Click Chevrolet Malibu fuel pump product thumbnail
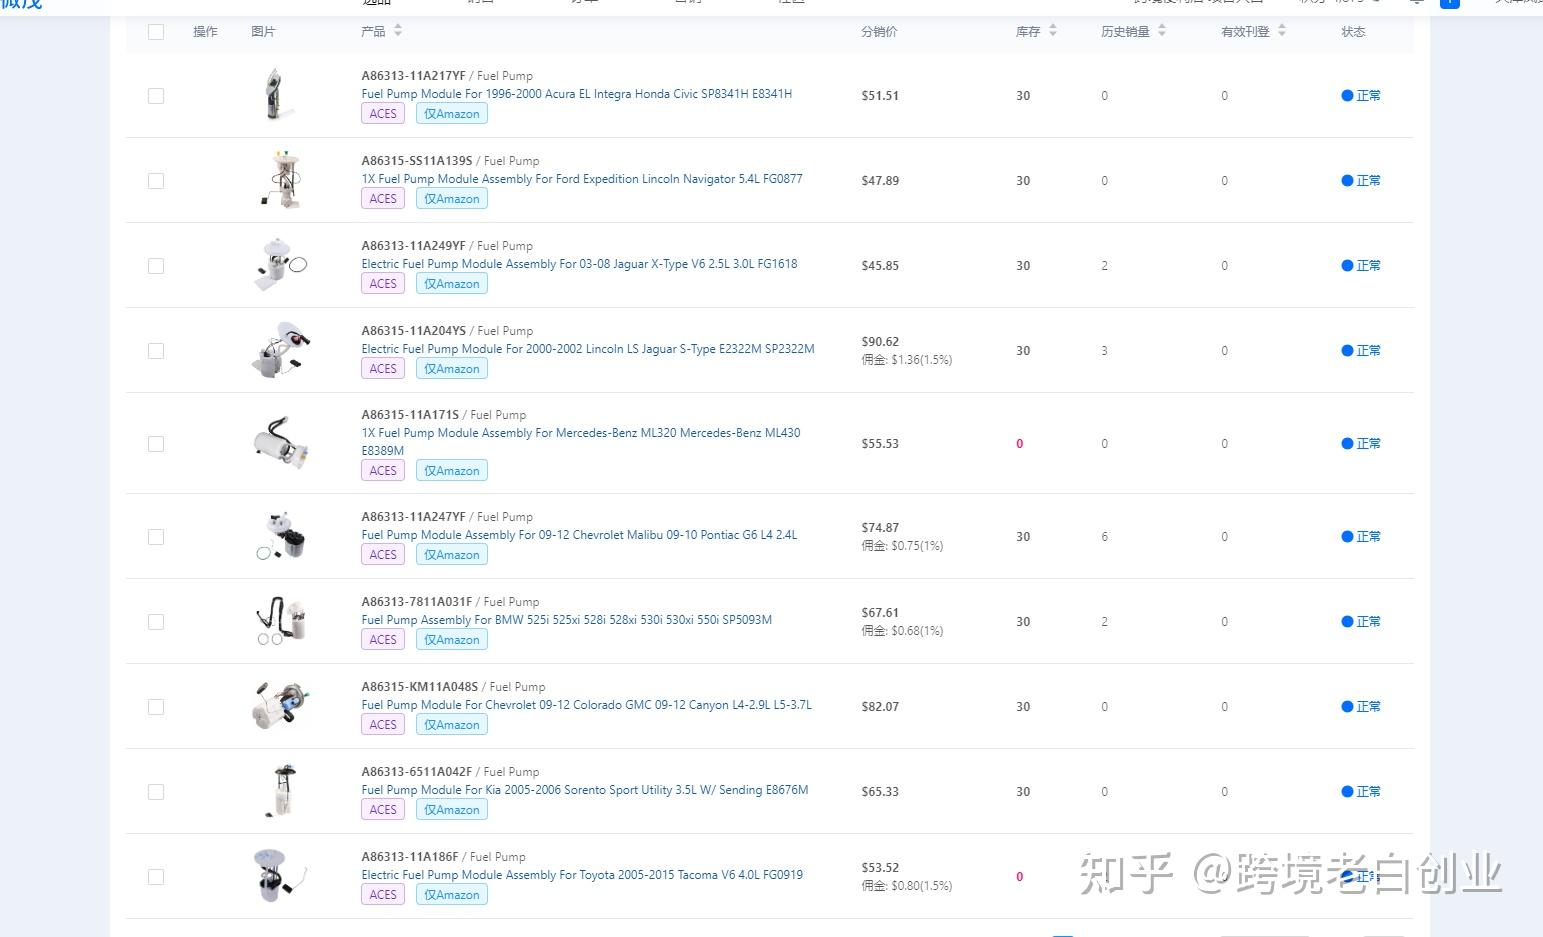Viewport: 1543px width, 937px height. point(282,537)
